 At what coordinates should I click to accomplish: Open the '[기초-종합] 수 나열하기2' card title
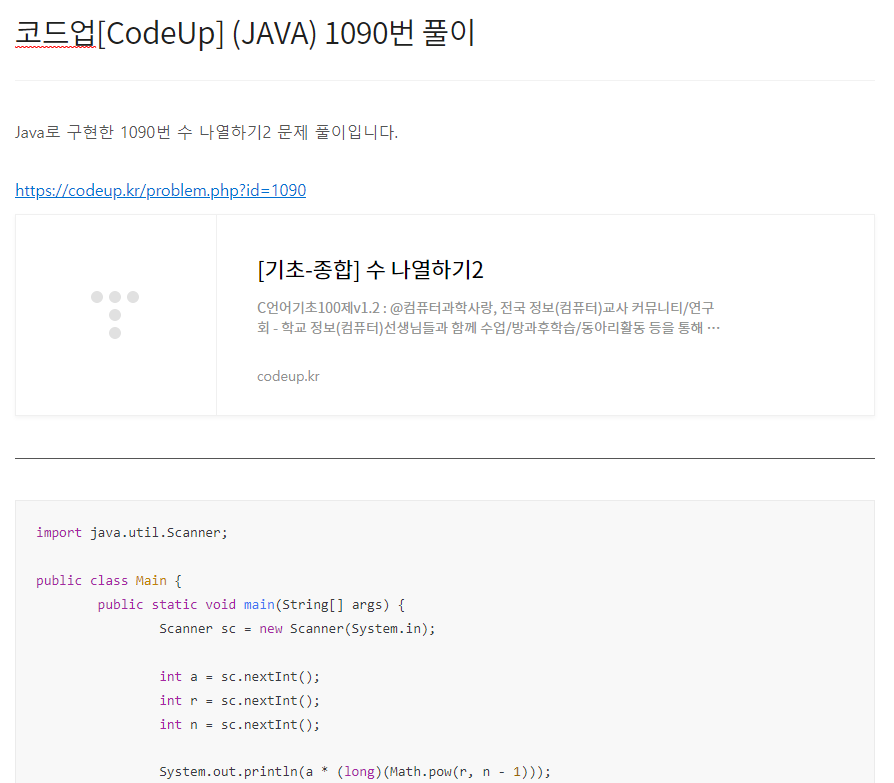click(370, 270)
